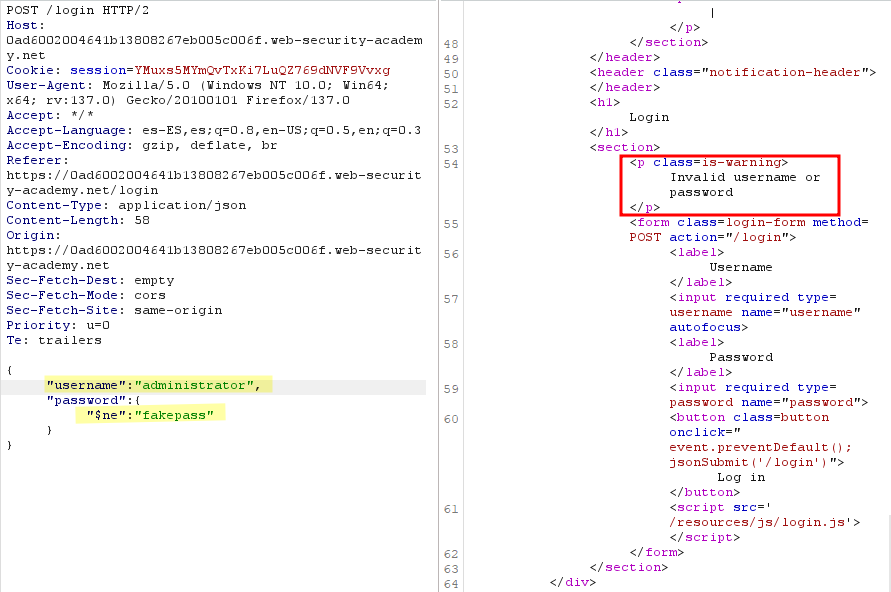891x592 pixels.
Task: Select the Content-Length value 58
Action: (142, 220)
